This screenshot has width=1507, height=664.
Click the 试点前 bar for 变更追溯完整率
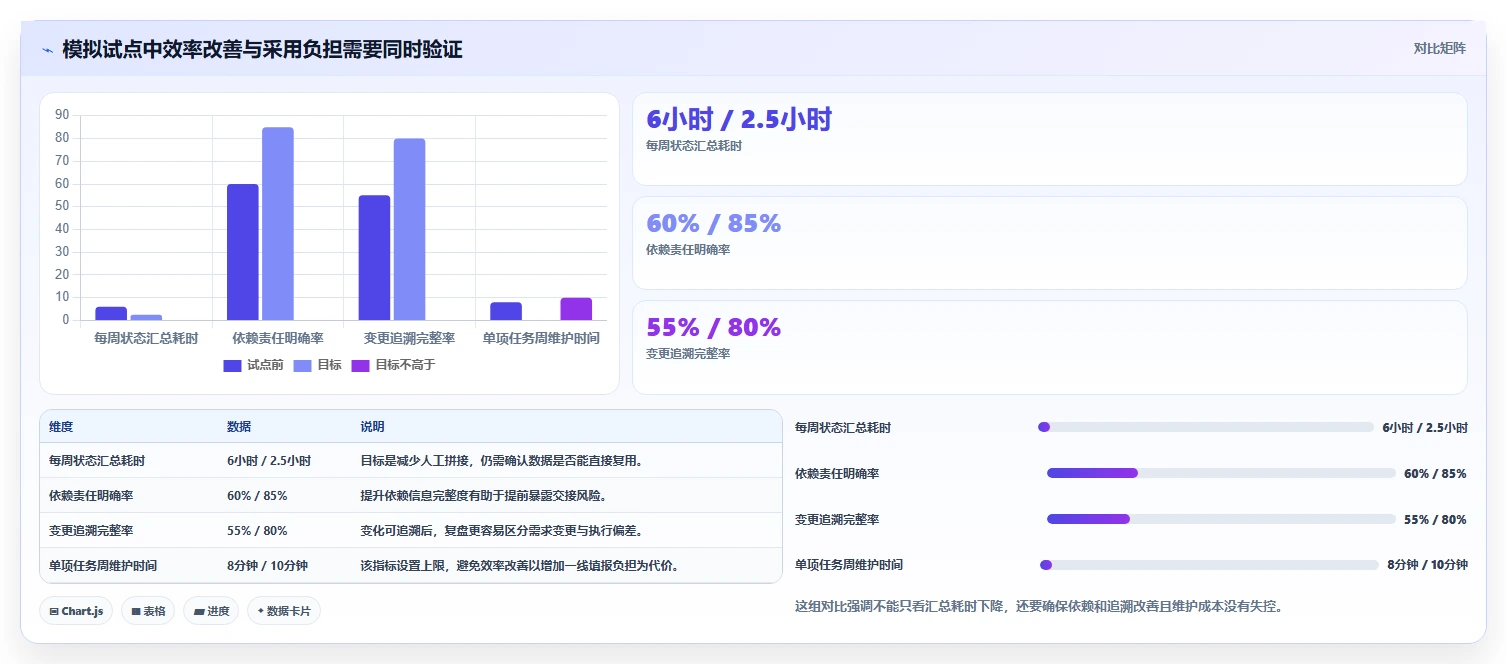tap(374, 258)
